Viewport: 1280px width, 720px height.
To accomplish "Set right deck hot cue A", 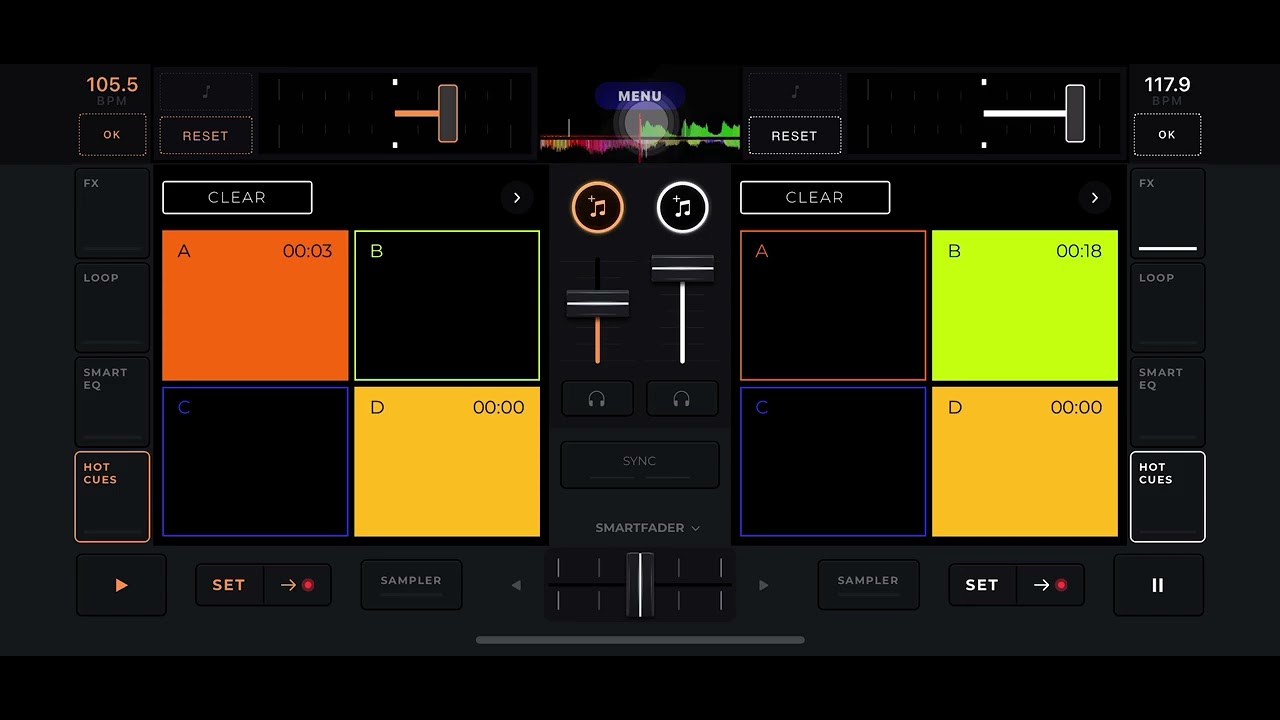I will [833, 306].
